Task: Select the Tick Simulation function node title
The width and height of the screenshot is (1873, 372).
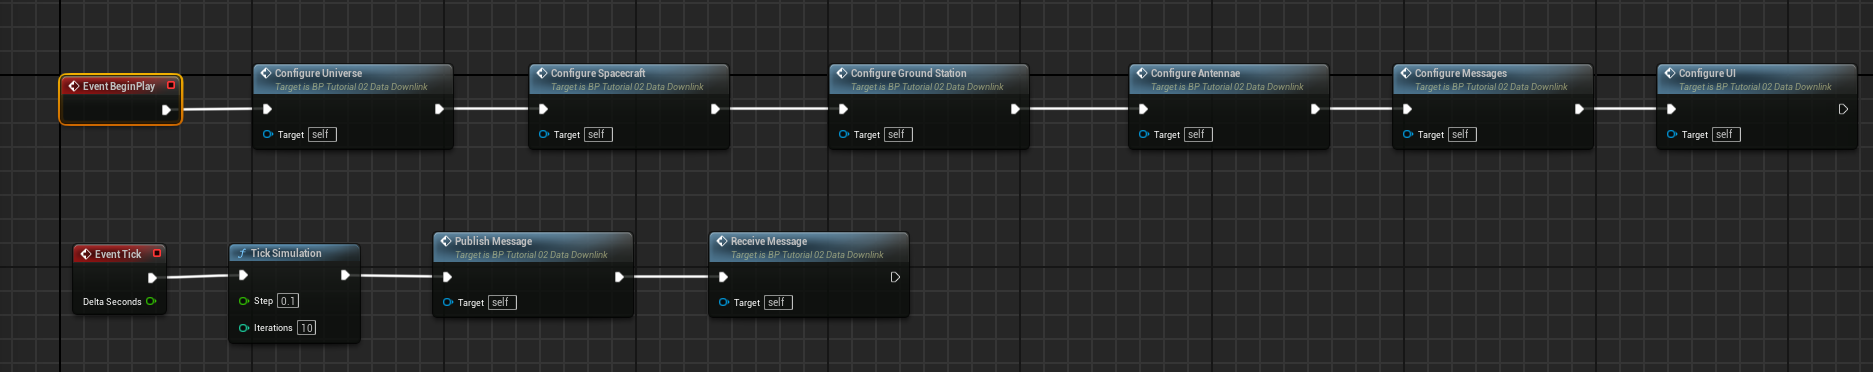Action: pos(286,253)
